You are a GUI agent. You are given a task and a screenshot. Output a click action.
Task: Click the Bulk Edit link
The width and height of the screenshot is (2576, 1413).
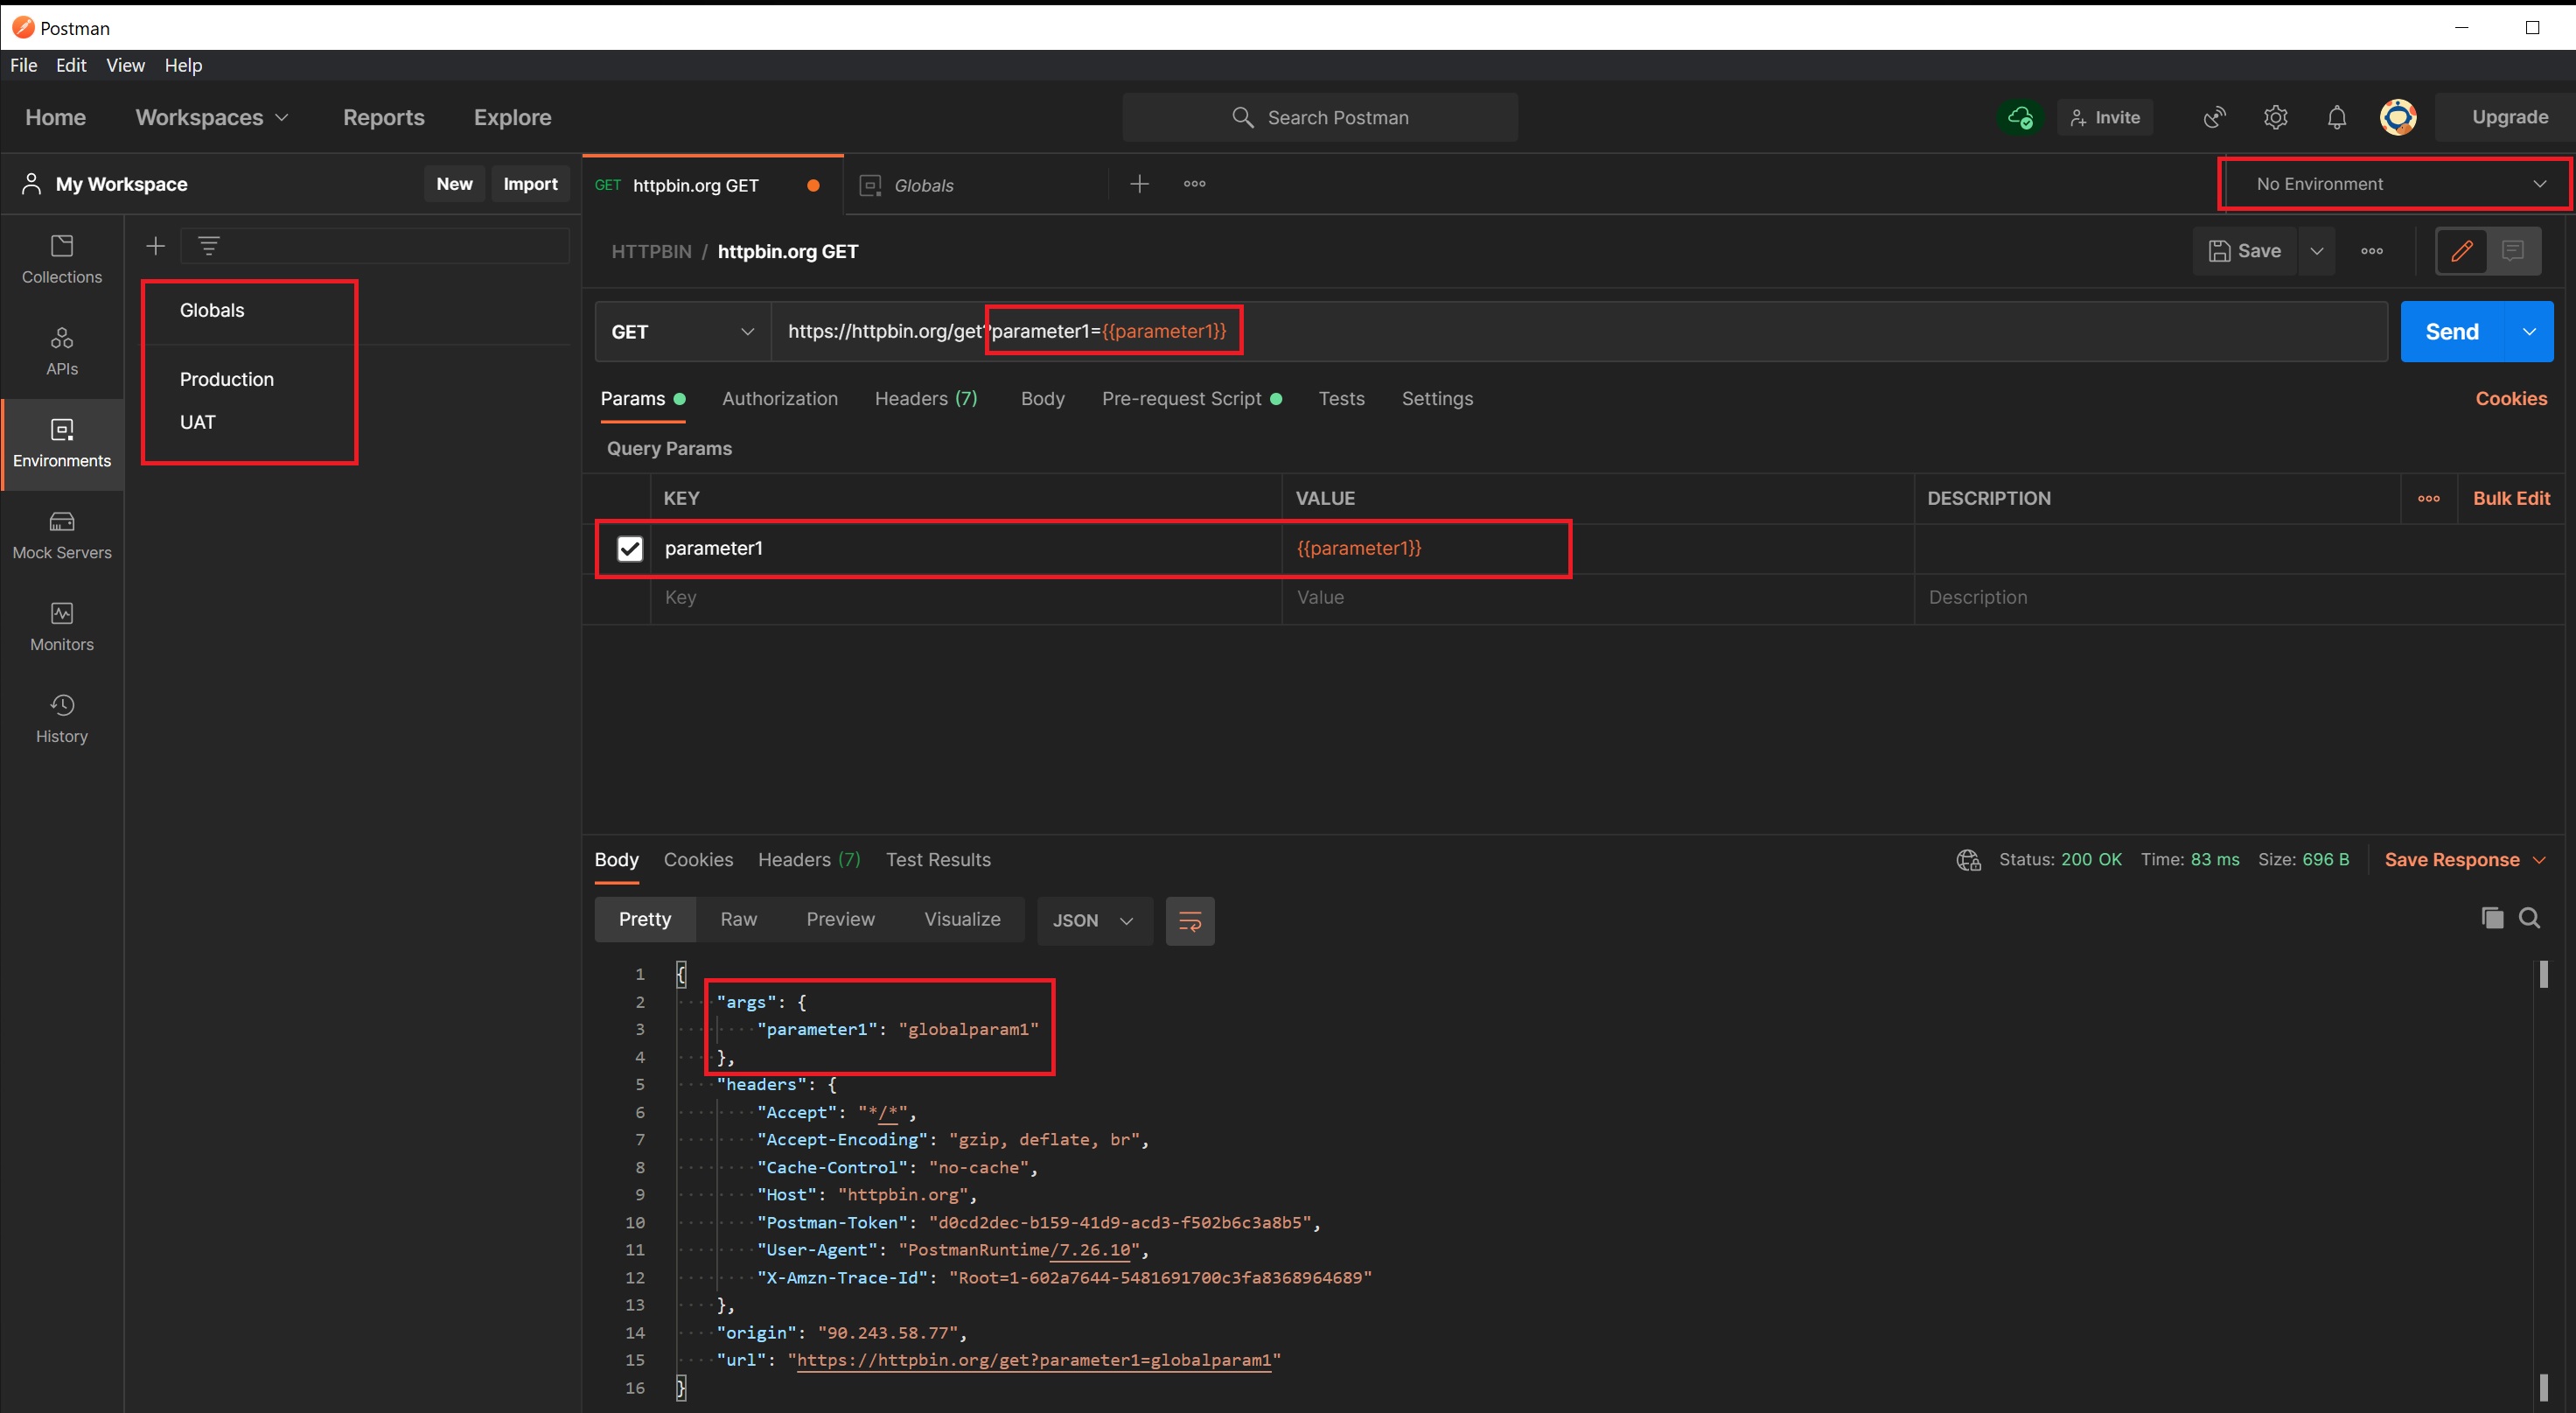pos(2510,498)
